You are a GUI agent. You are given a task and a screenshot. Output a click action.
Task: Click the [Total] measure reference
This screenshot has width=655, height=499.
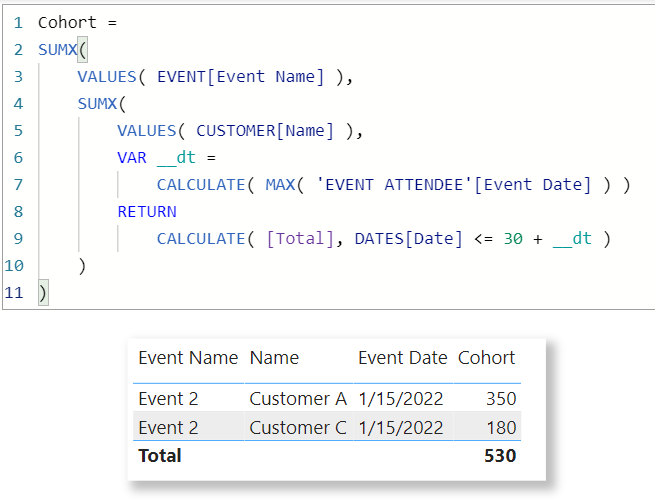300,239
